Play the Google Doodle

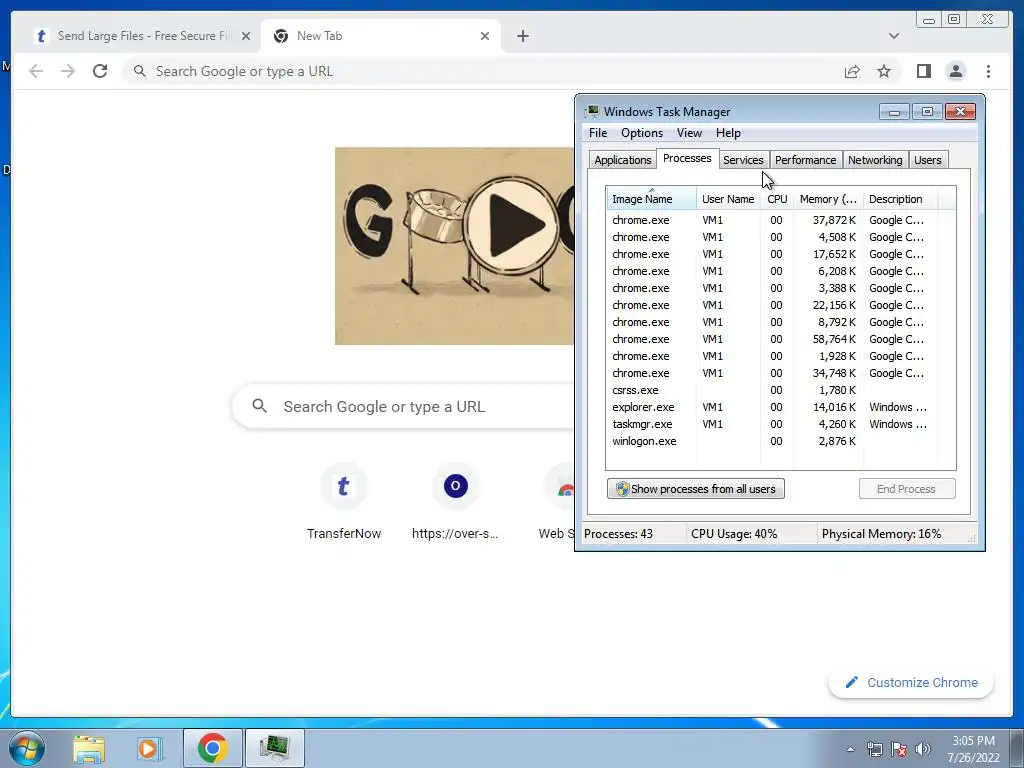[x=513, y=225]
